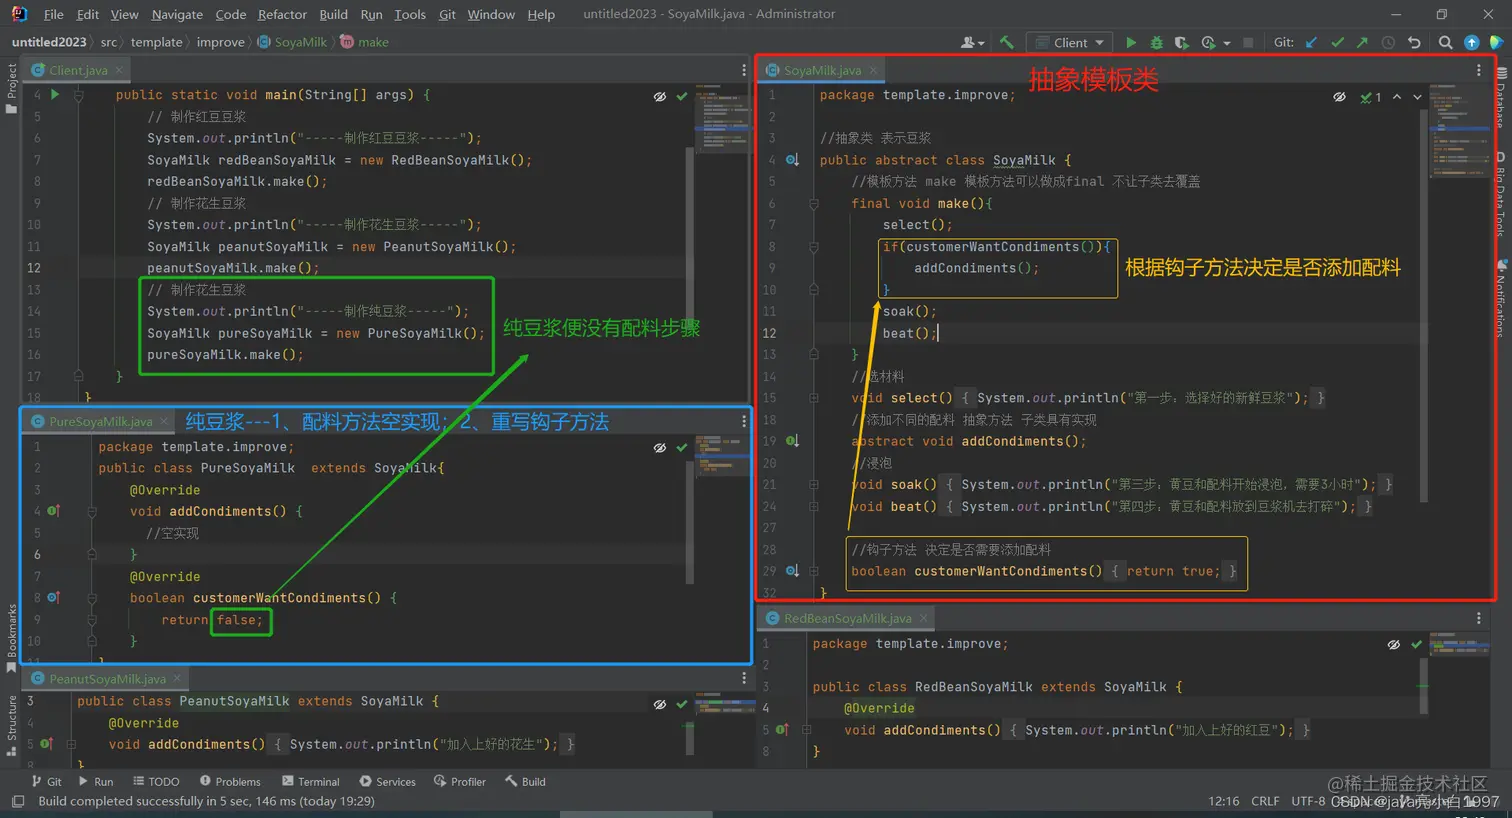Run with coverage icon in toolbar
The width and height of the screenshot is (1512, 818).
[x=1181, y=43]
